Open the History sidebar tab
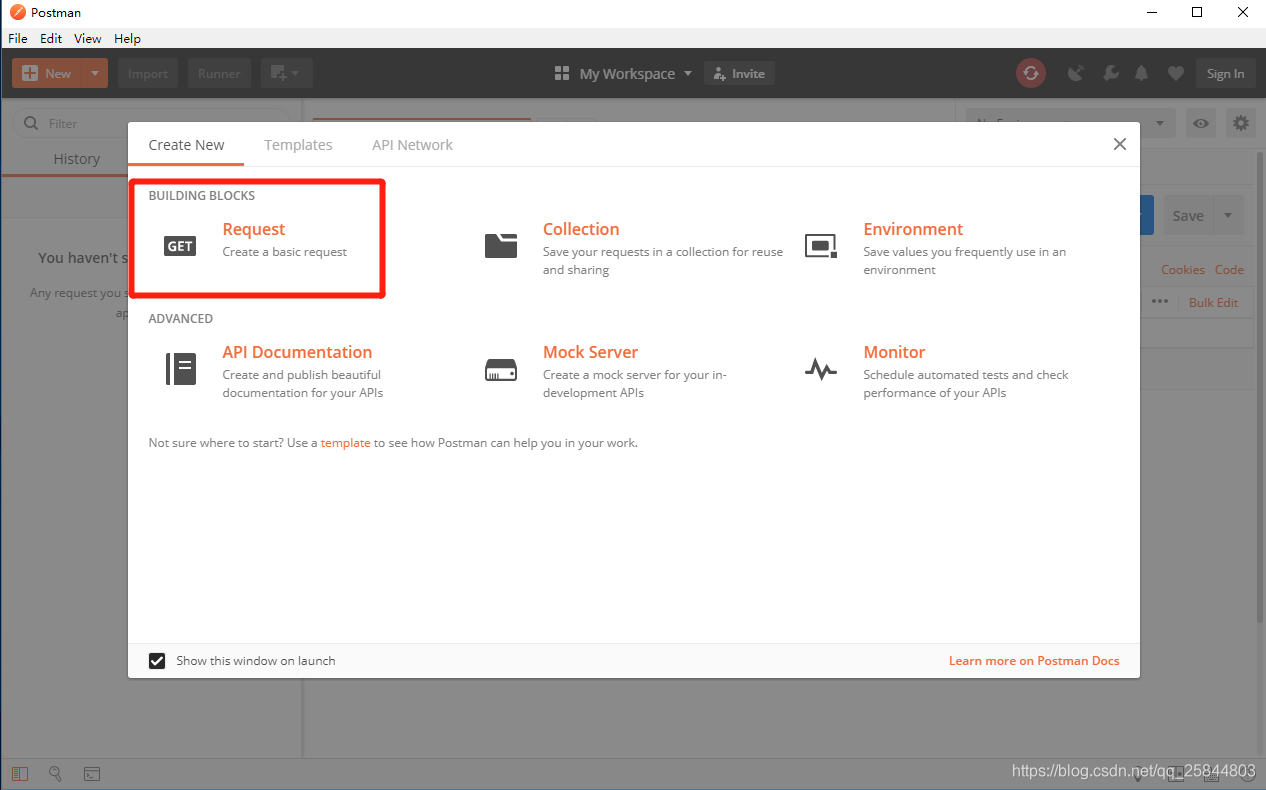This screenshot has width=1266, height=790. [x=77, y=159]
